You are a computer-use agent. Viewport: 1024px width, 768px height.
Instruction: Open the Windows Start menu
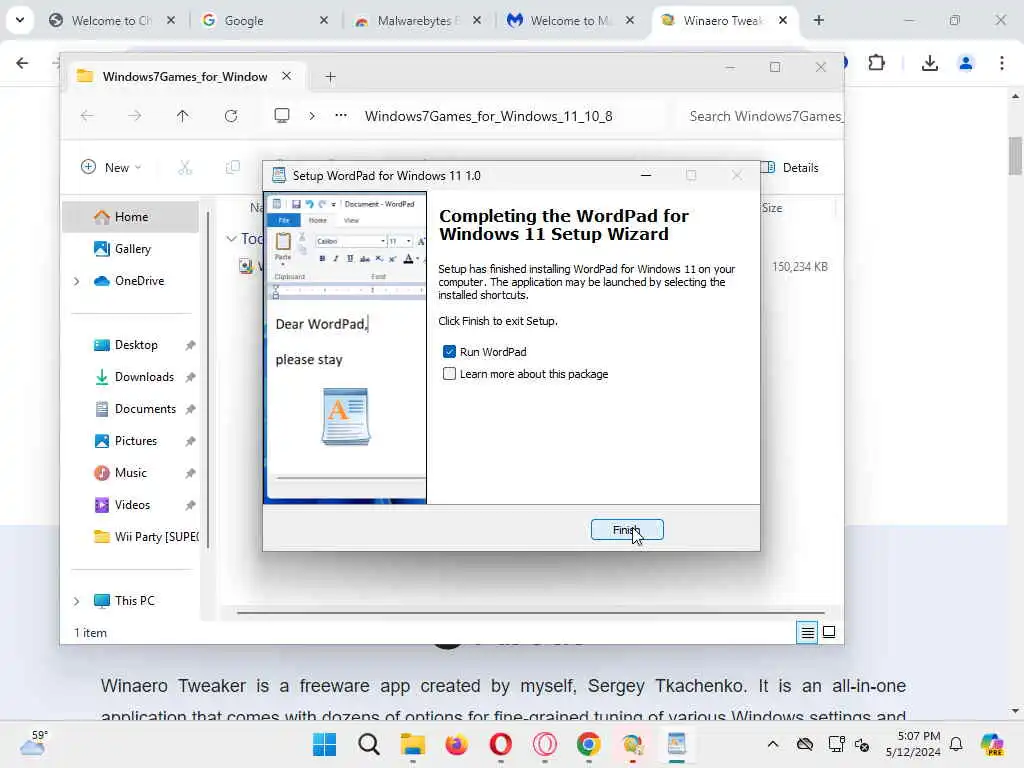(x=324, y=744)
